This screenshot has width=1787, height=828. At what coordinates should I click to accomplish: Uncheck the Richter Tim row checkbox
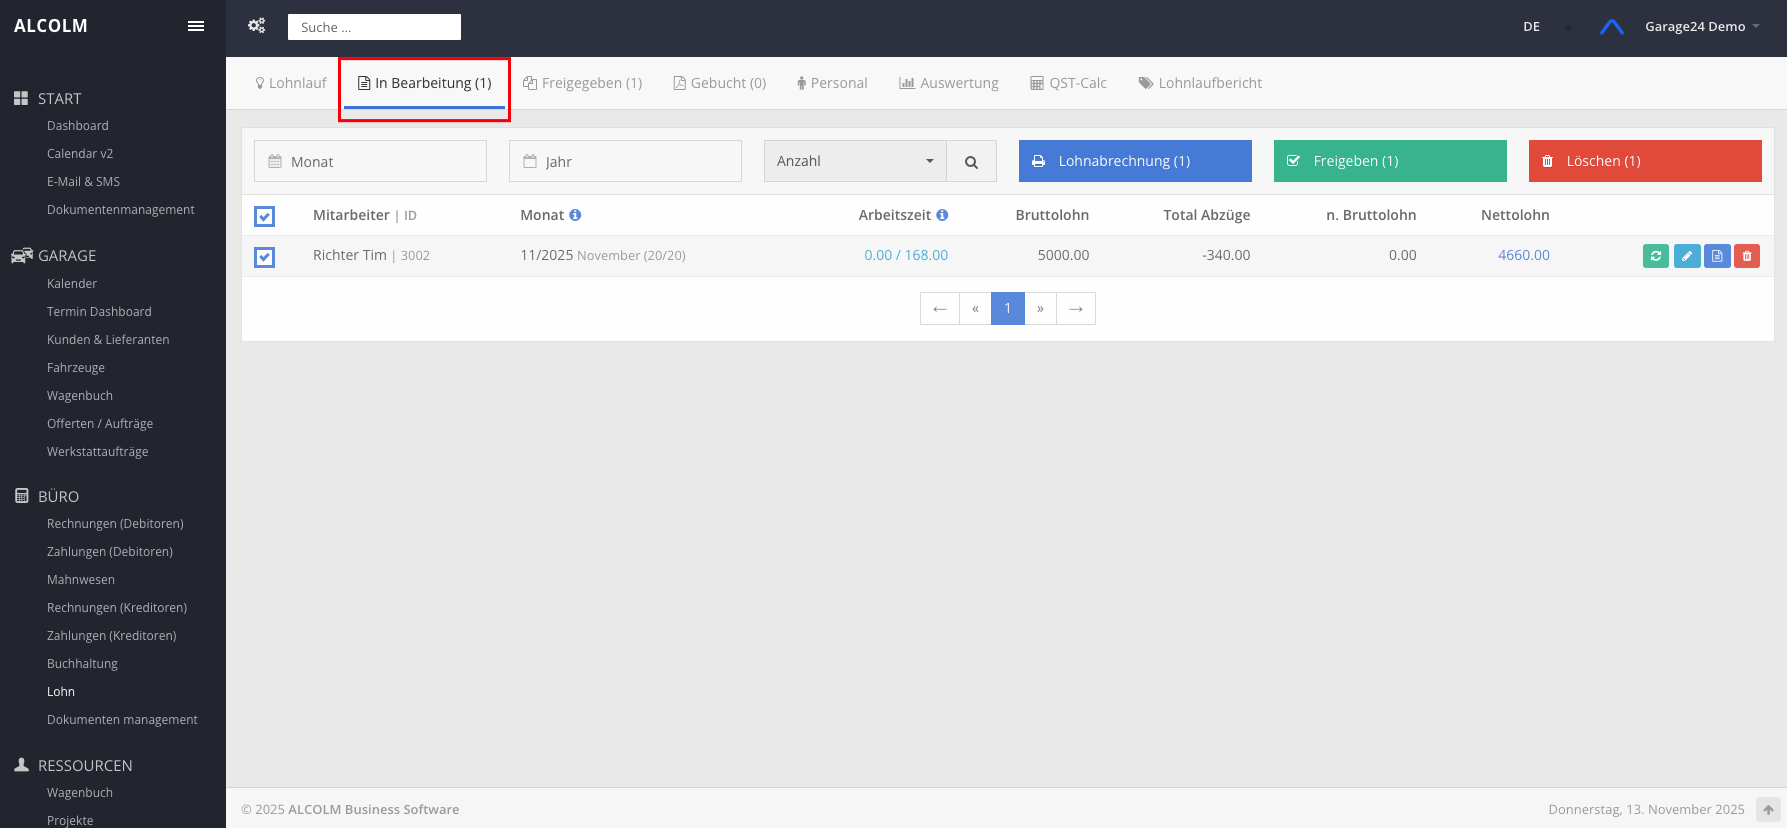point(265,257)
